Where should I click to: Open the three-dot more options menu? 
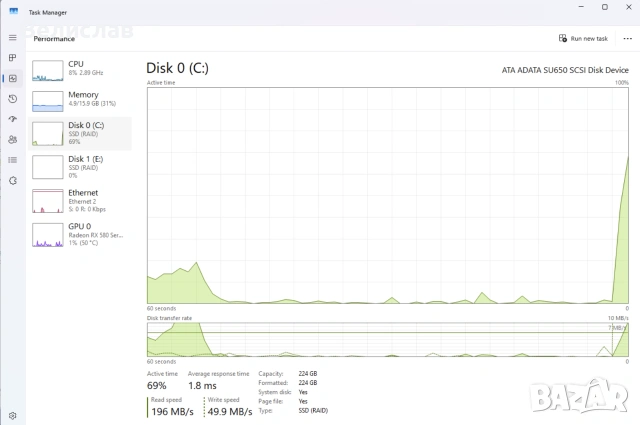pos(627,38)
